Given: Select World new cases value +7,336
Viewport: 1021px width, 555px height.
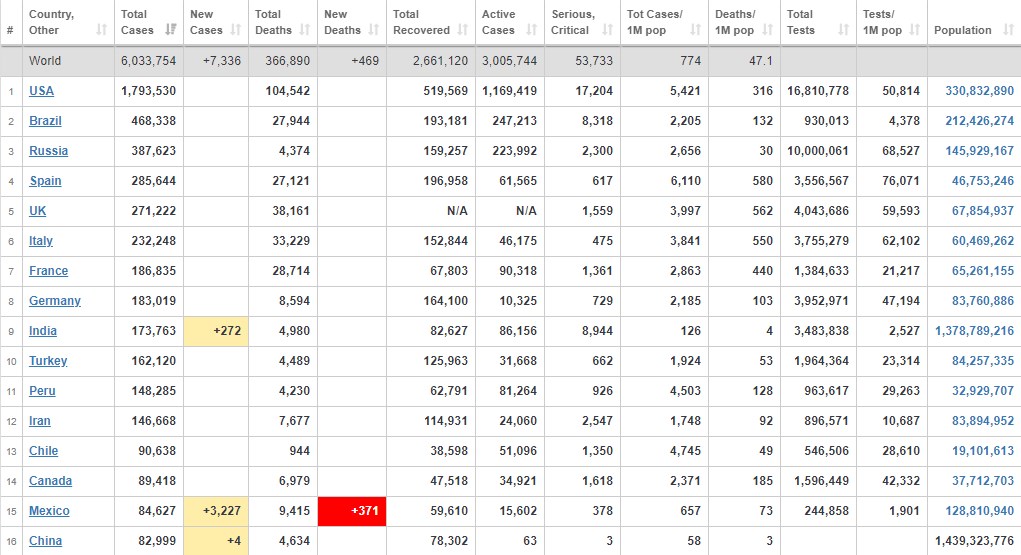Looking at the screenshot, I should pyautogui.click(x=221, y=61).
